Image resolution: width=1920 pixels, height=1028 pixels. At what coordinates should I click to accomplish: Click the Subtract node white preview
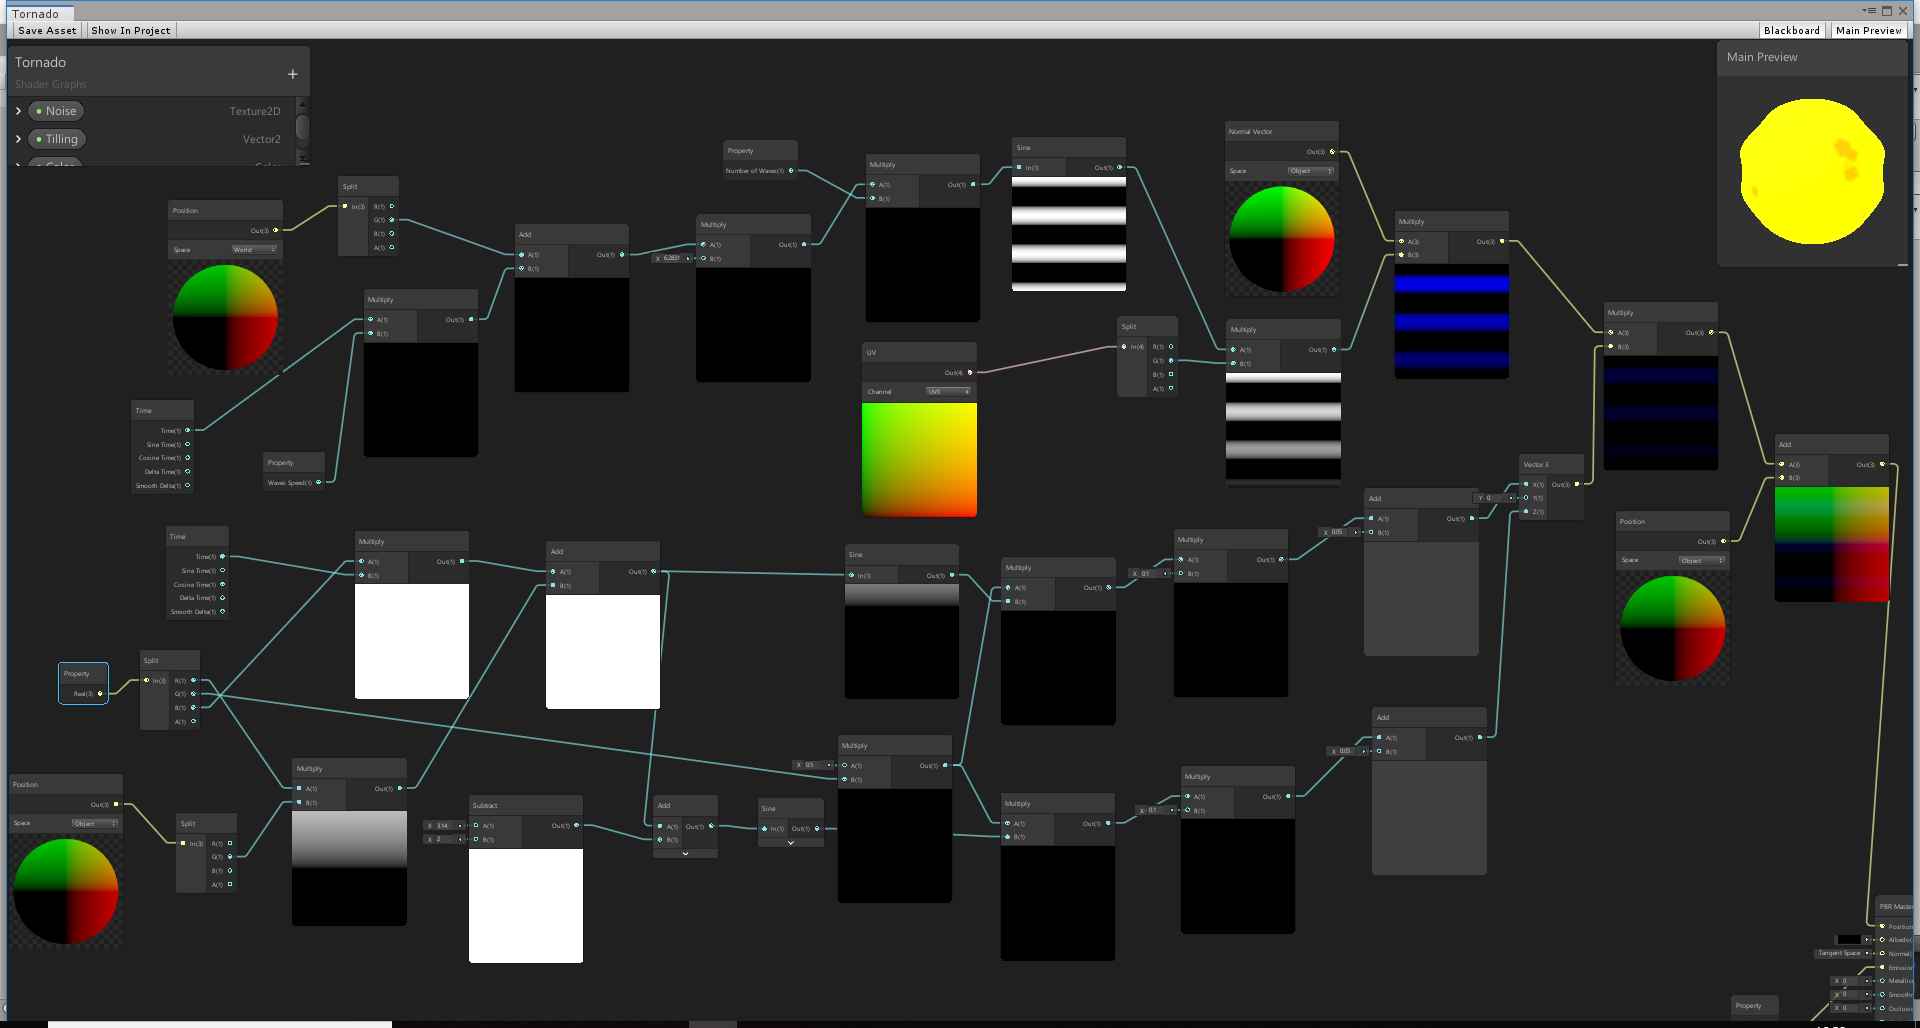526,906
